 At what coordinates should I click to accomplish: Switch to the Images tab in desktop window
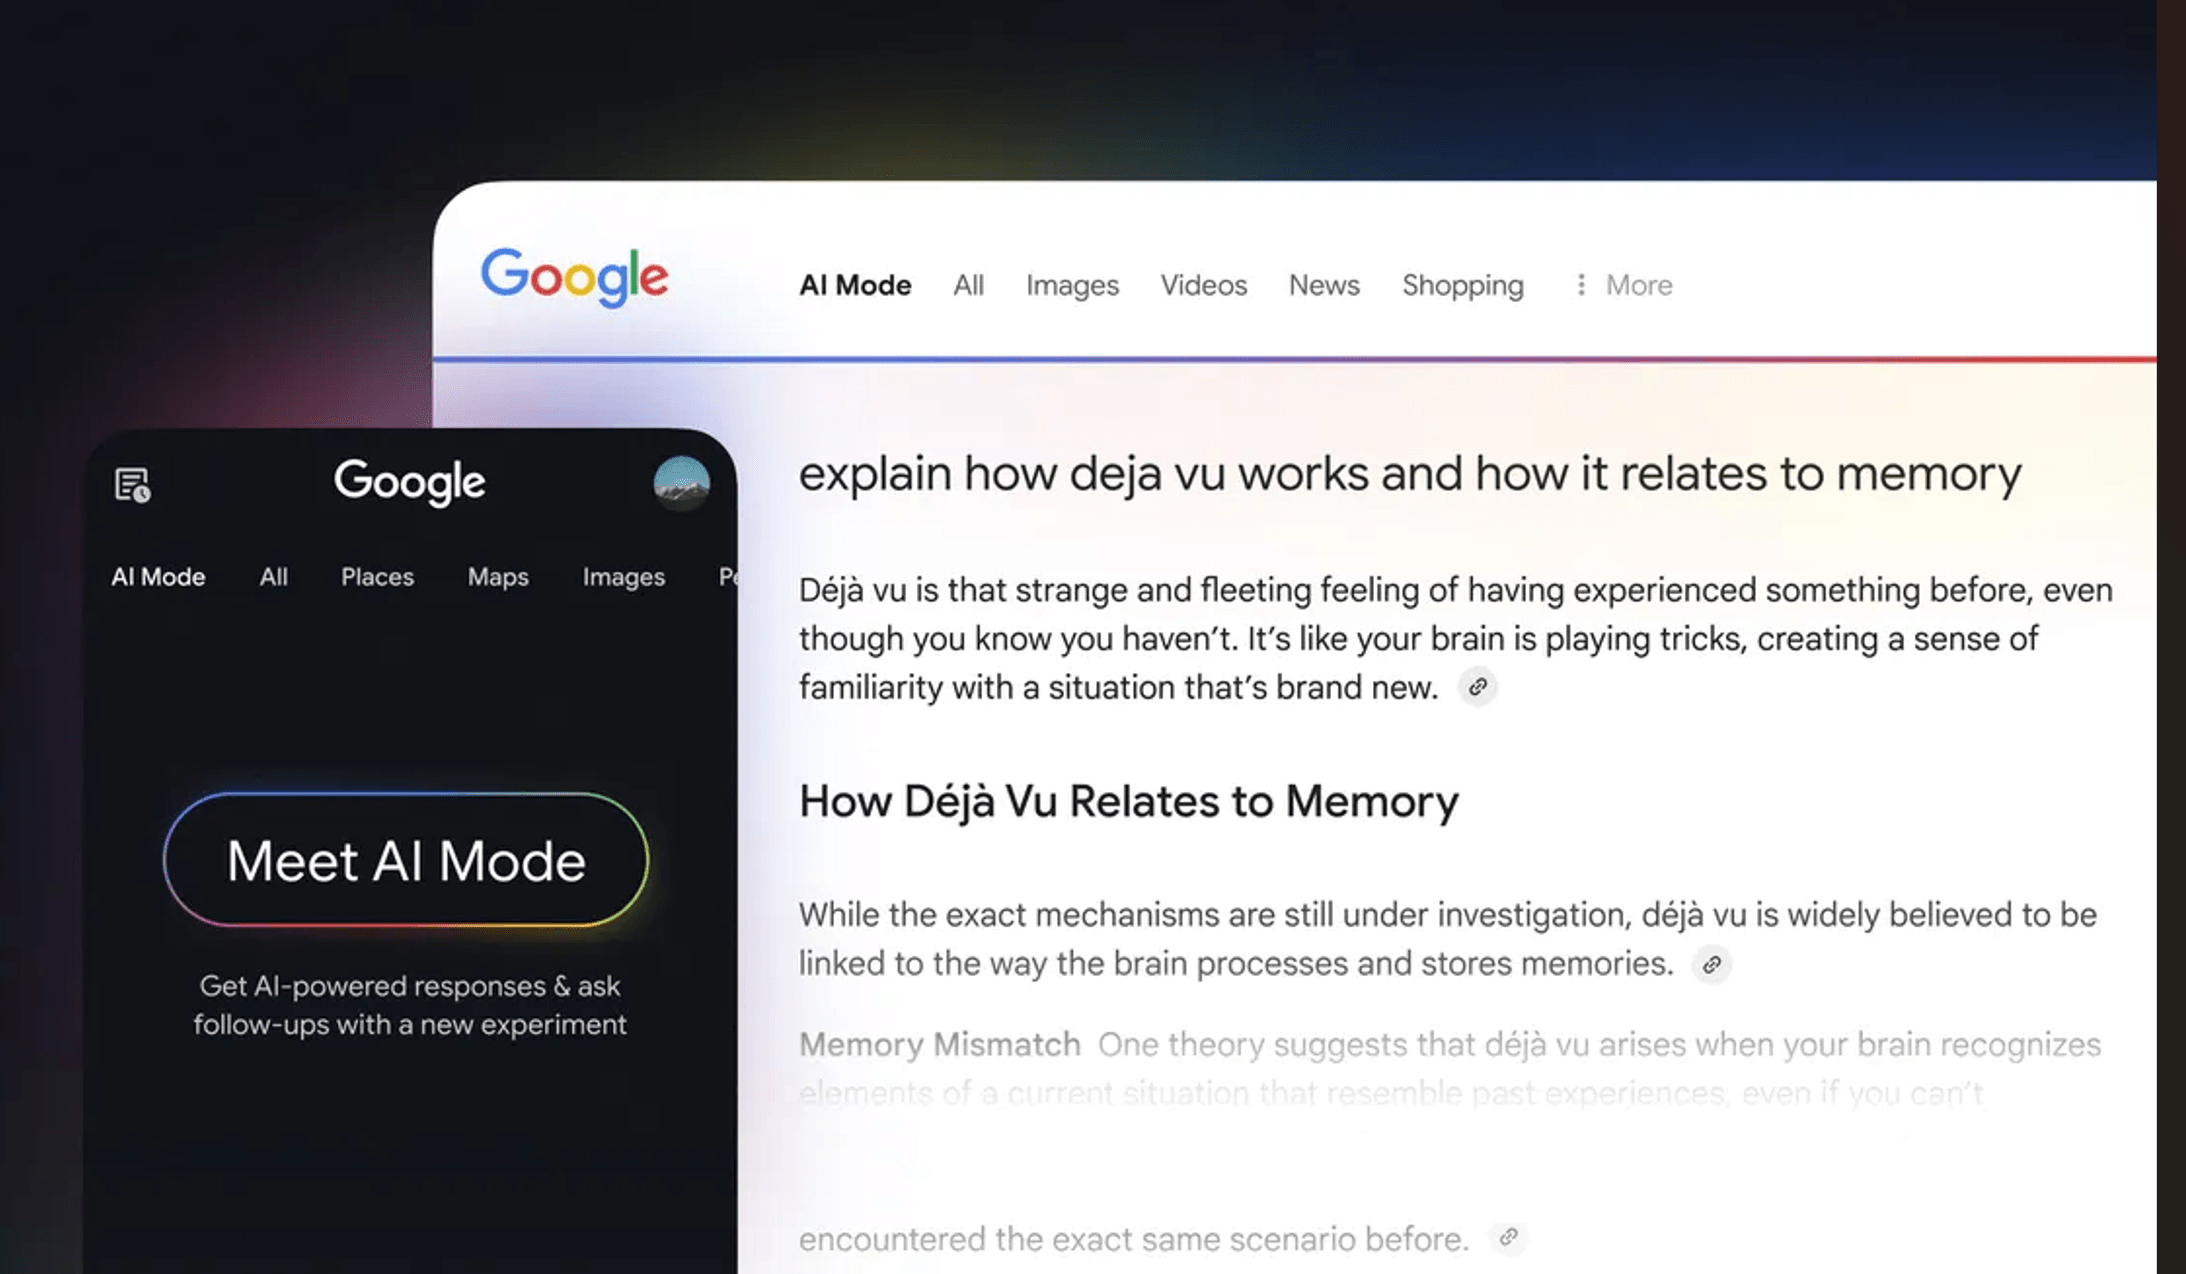tap(1072, 286)
